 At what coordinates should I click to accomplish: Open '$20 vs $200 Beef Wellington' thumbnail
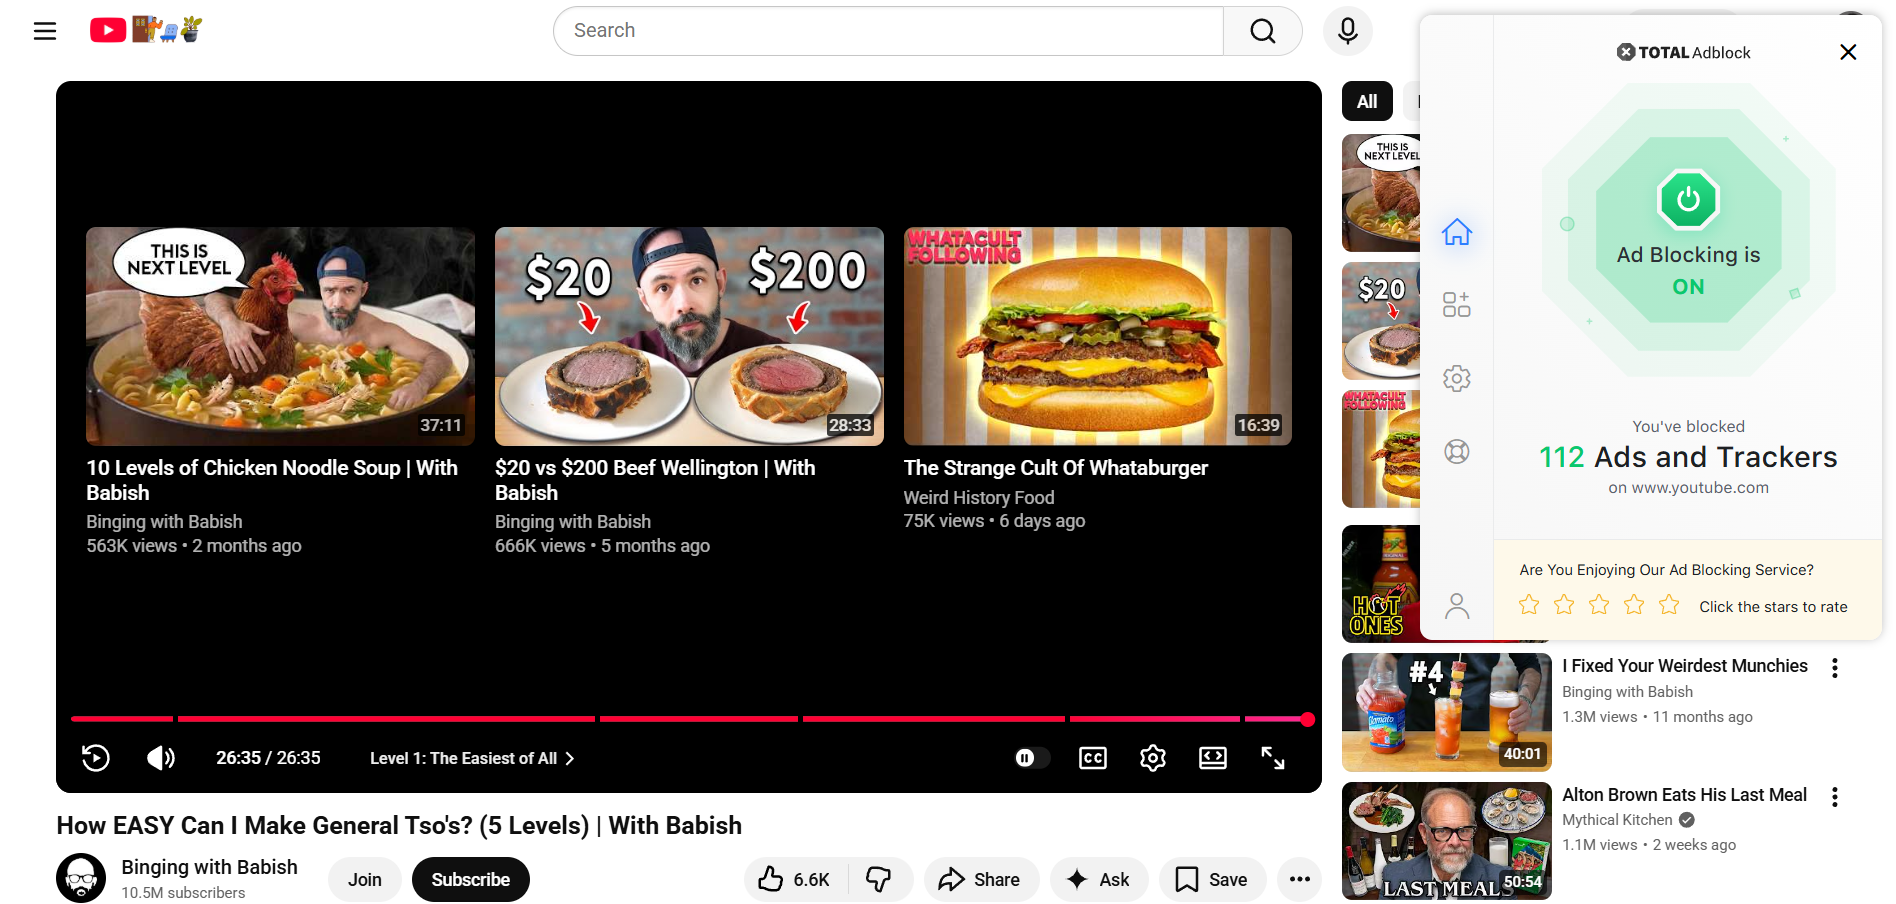point(689,336)
